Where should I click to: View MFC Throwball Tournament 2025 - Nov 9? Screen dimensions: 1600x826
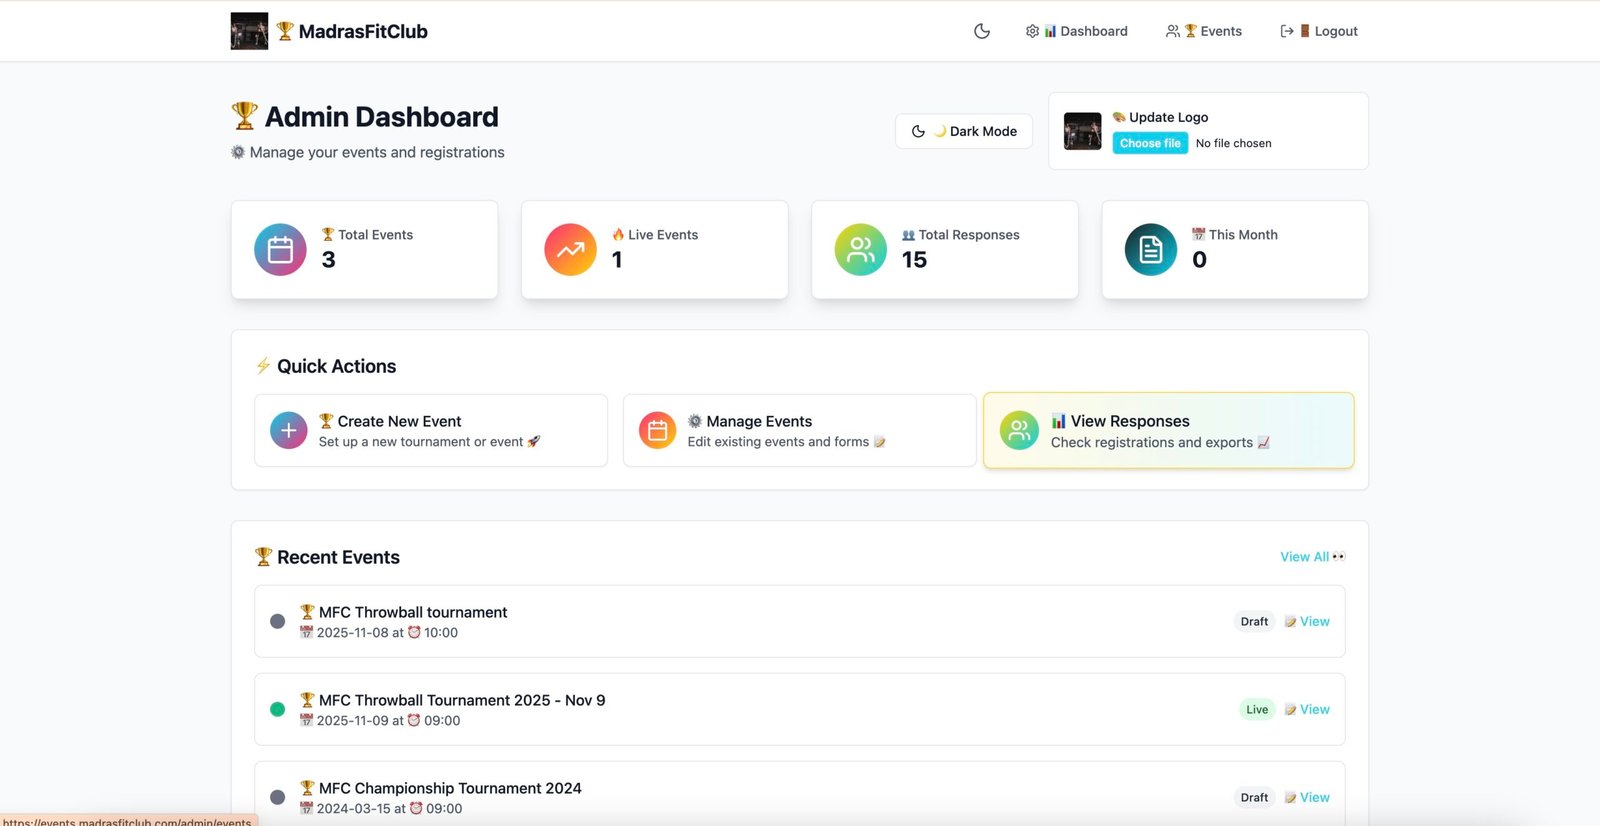(1308, 709)
